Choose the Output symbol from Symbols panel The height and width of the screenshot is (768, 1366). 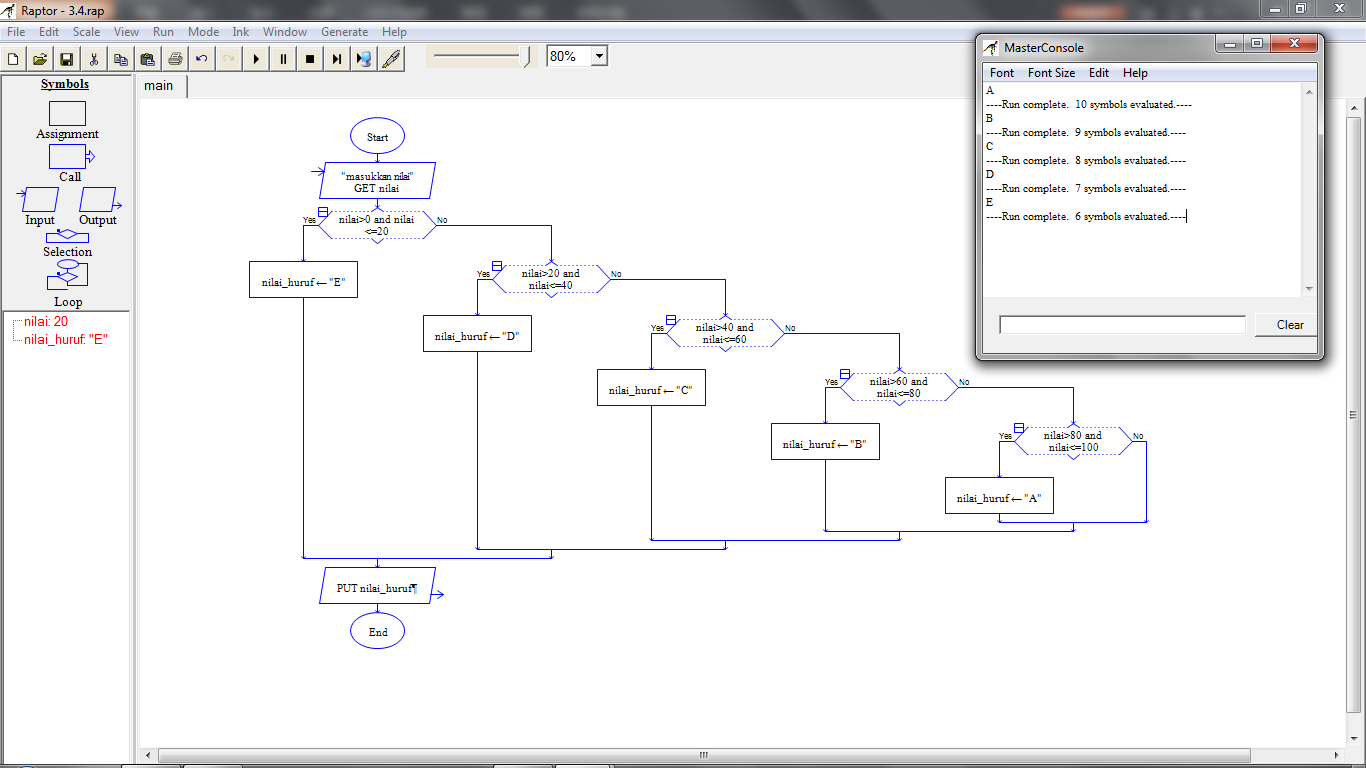pyautogui.click(x=98, y=197)
